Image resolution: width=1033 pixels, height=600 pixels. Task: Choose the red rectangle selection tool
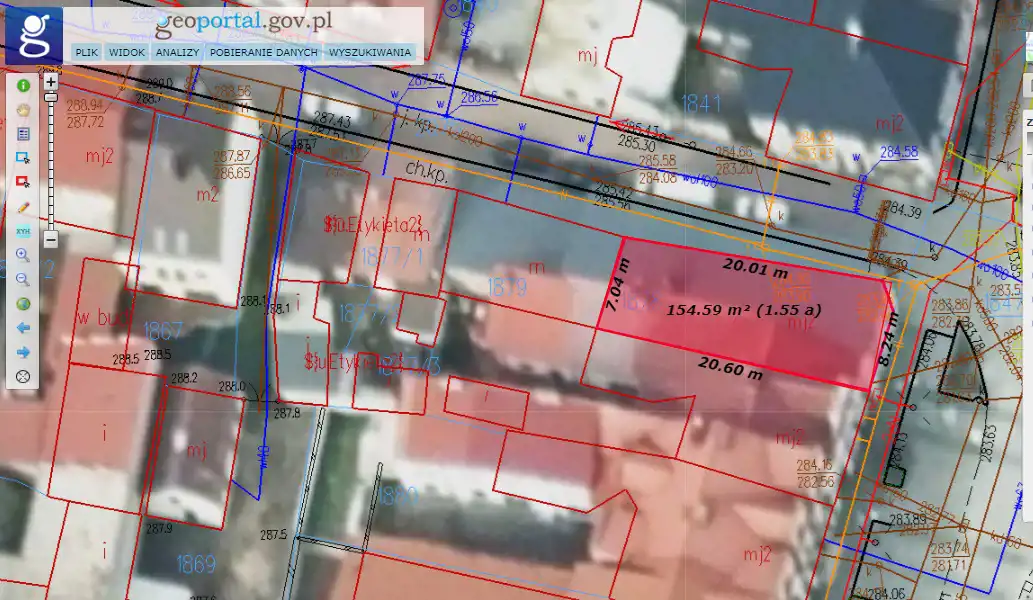pos(23,182)
